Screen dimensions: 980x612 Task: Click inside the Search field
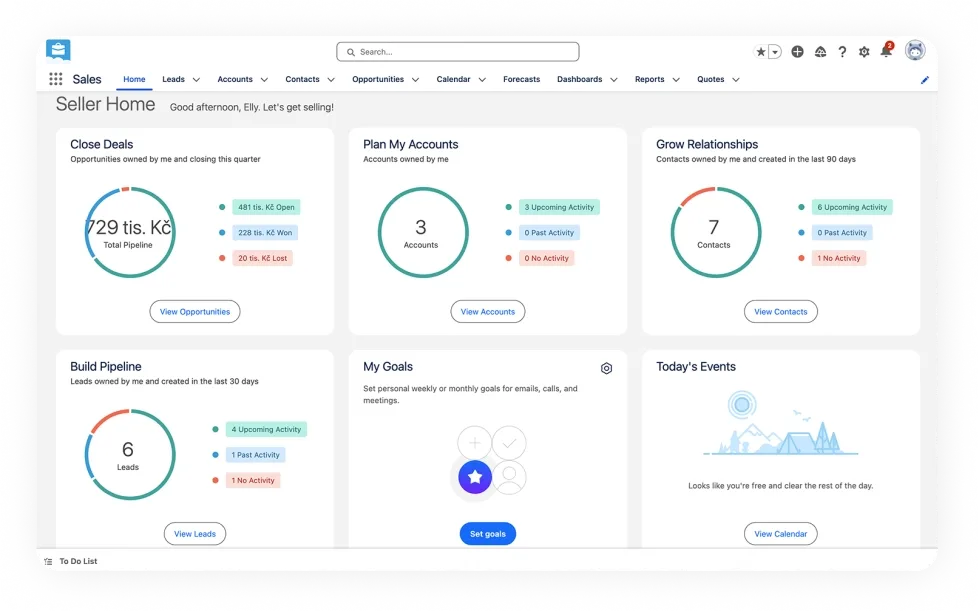point(457,51)
